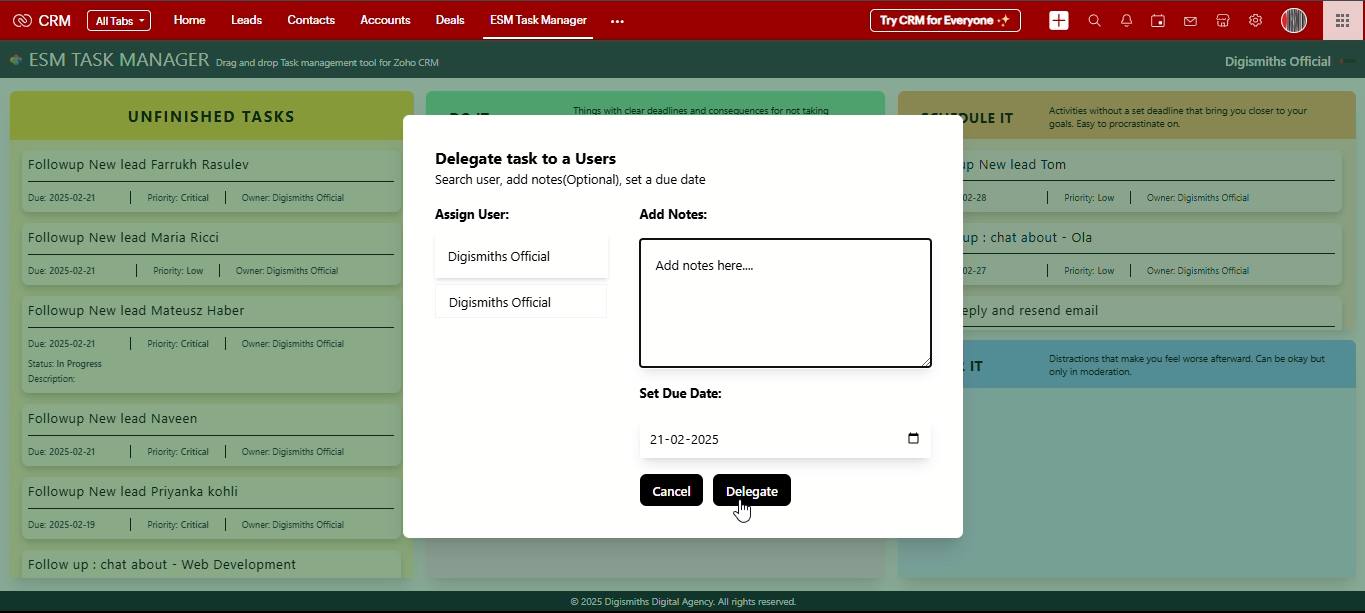Click the plus create-new icon
The height and width of the screenshot is (613, 1365).
[x=1059, y=20]
